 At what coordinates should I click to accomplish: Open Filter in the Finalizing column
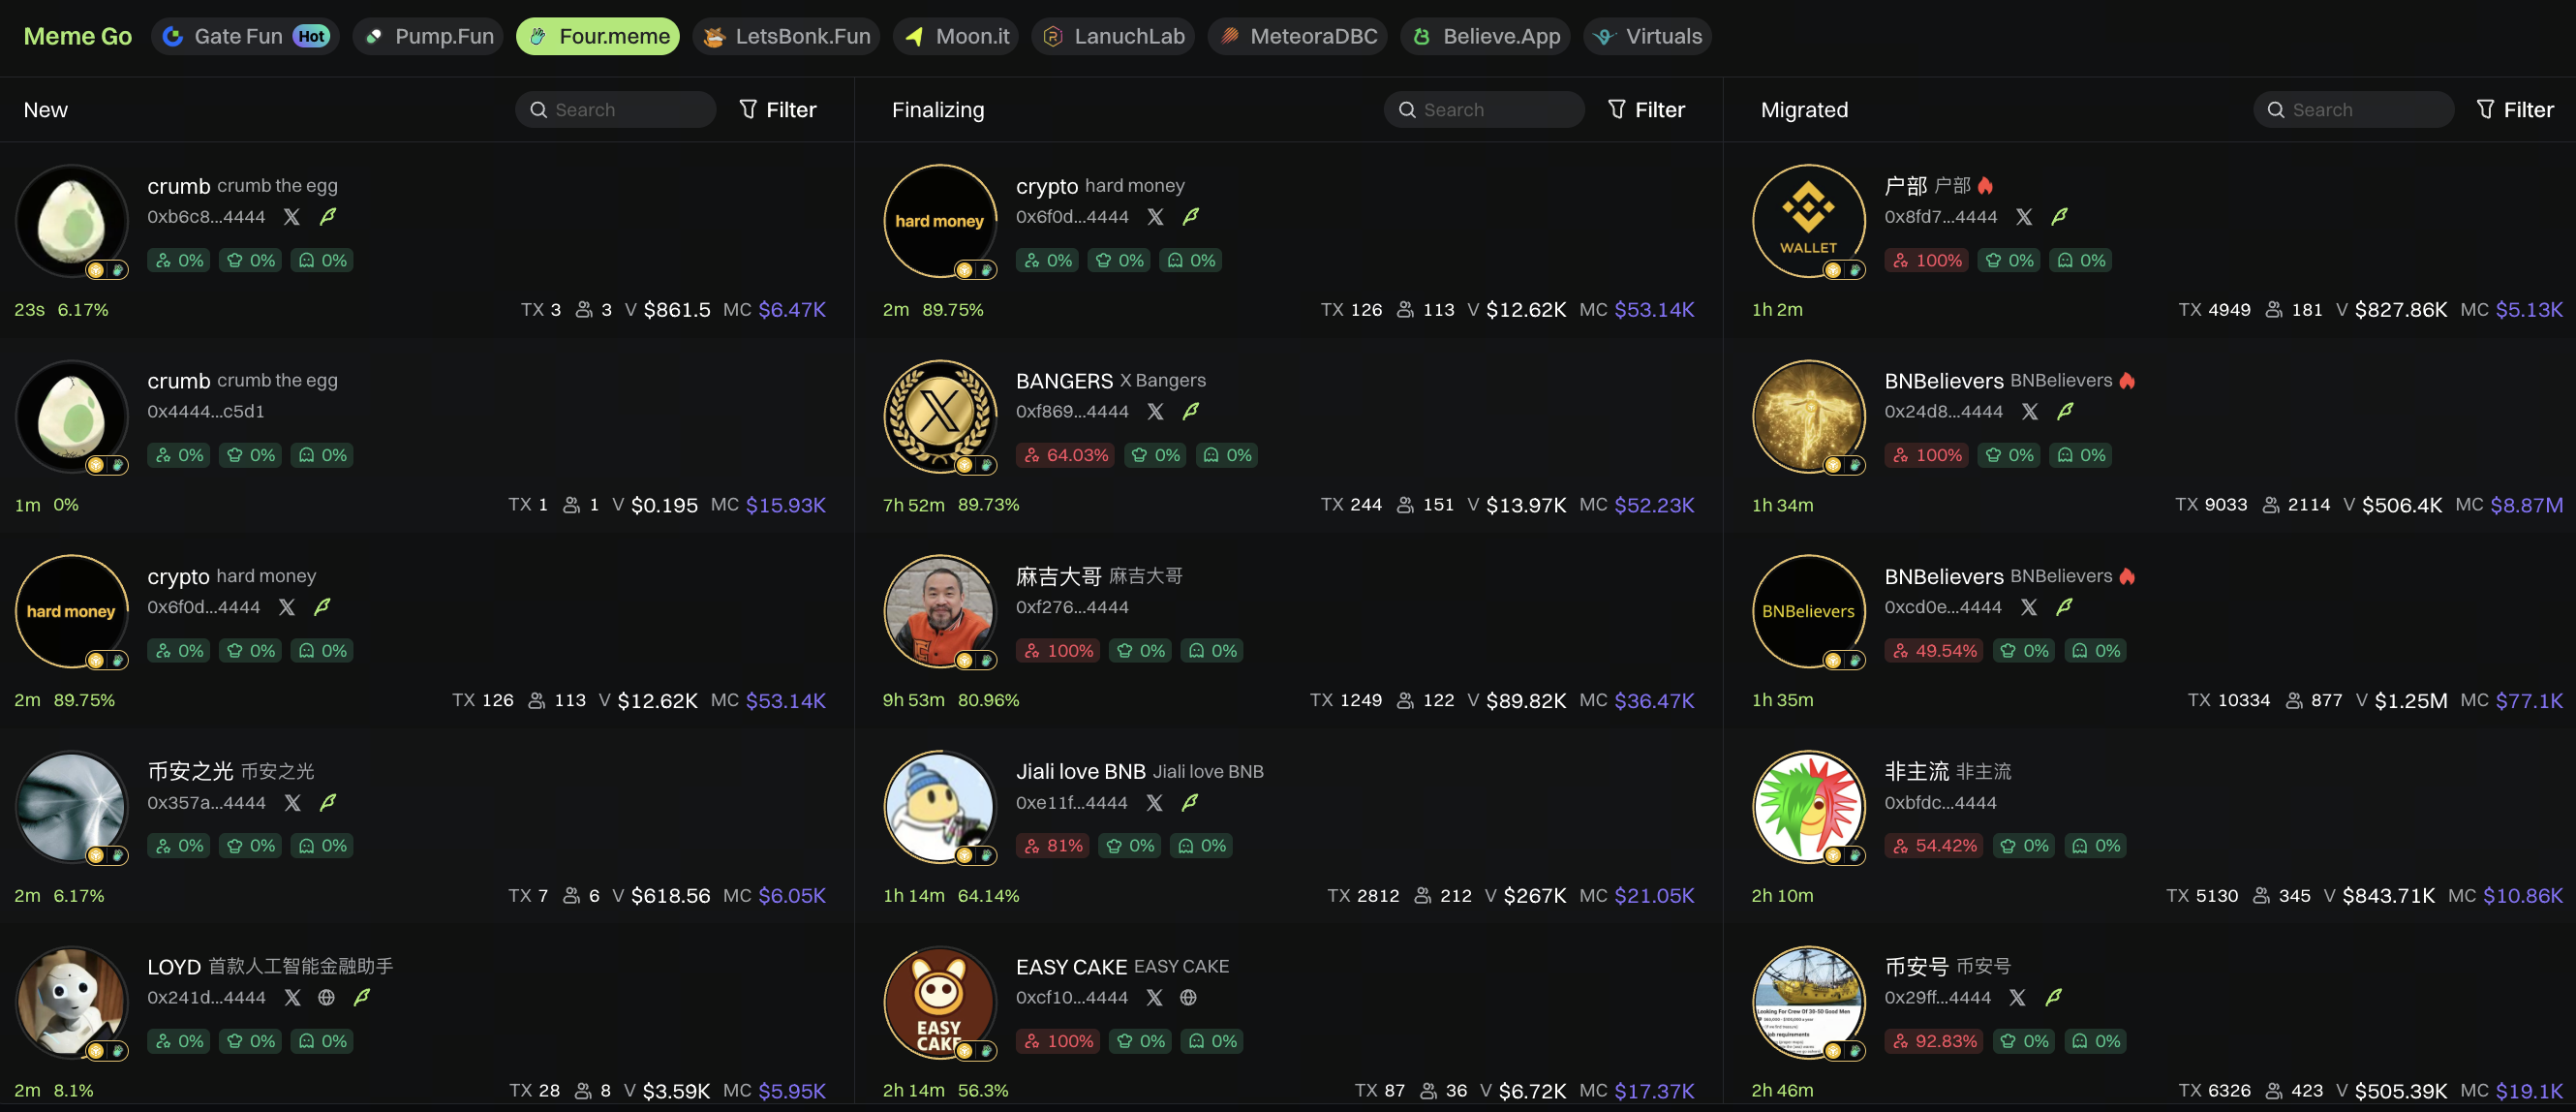pyautogui.click(x=1646, y=109)
